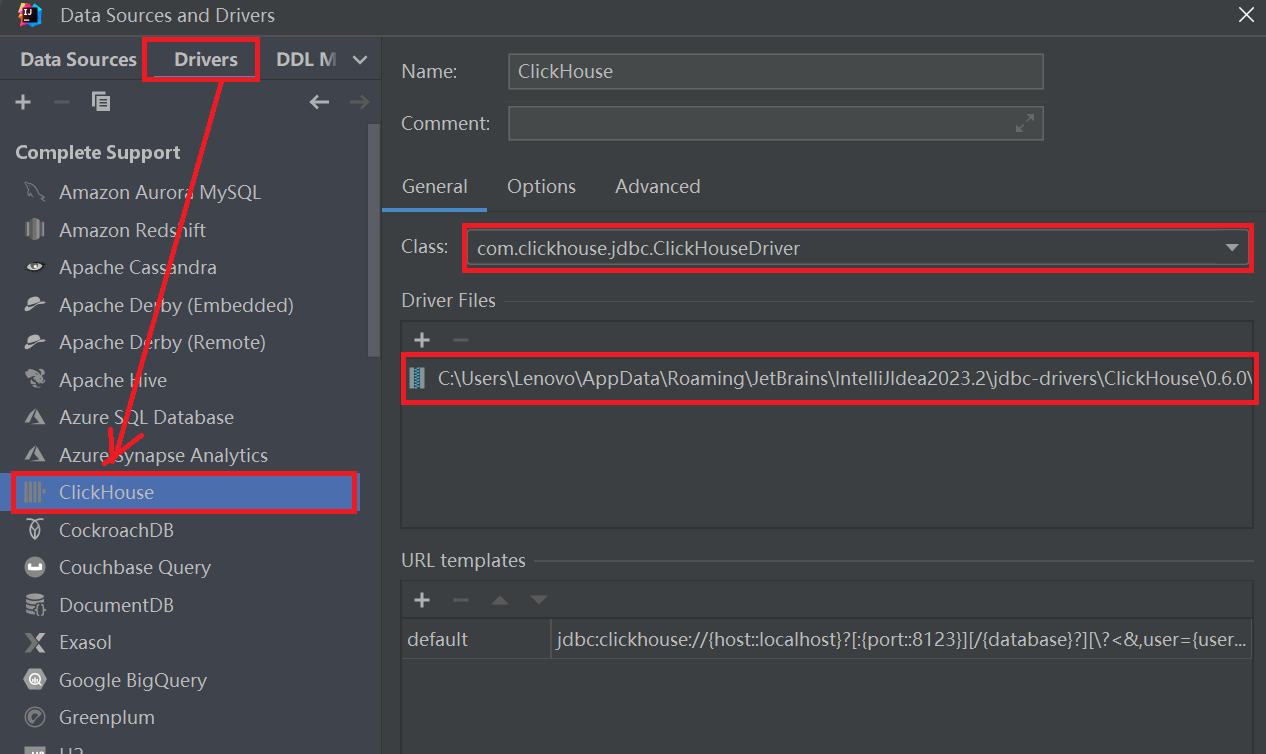
Task: Select Azure SQL Database driver
Action: tap(146, 417)
